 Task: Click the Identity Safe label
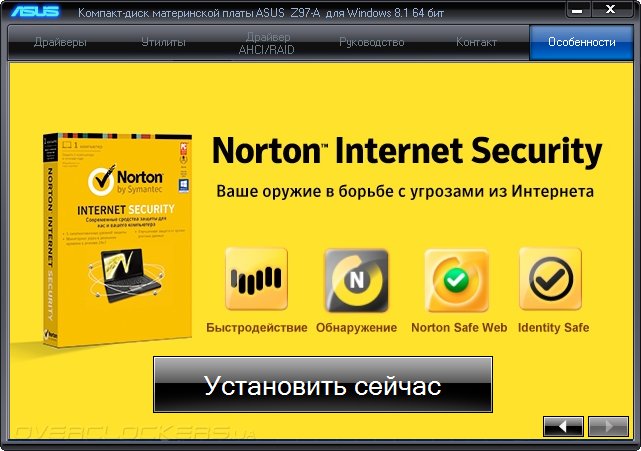pyautogui.click(x=554, y=328)
